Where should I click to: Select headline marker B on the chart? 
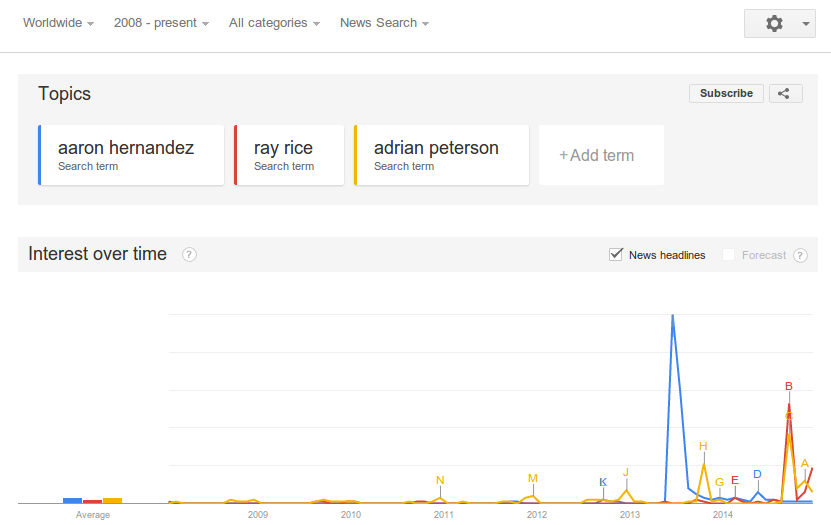point(789,386)
